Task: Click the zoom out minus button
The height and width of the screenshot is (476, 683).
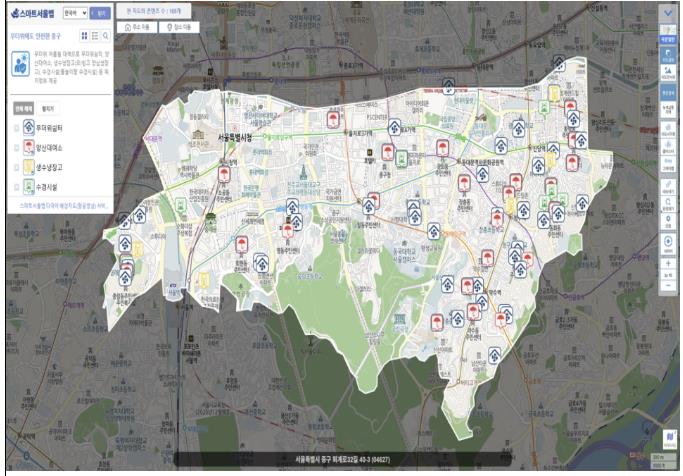Action: (x=668, y=286)
